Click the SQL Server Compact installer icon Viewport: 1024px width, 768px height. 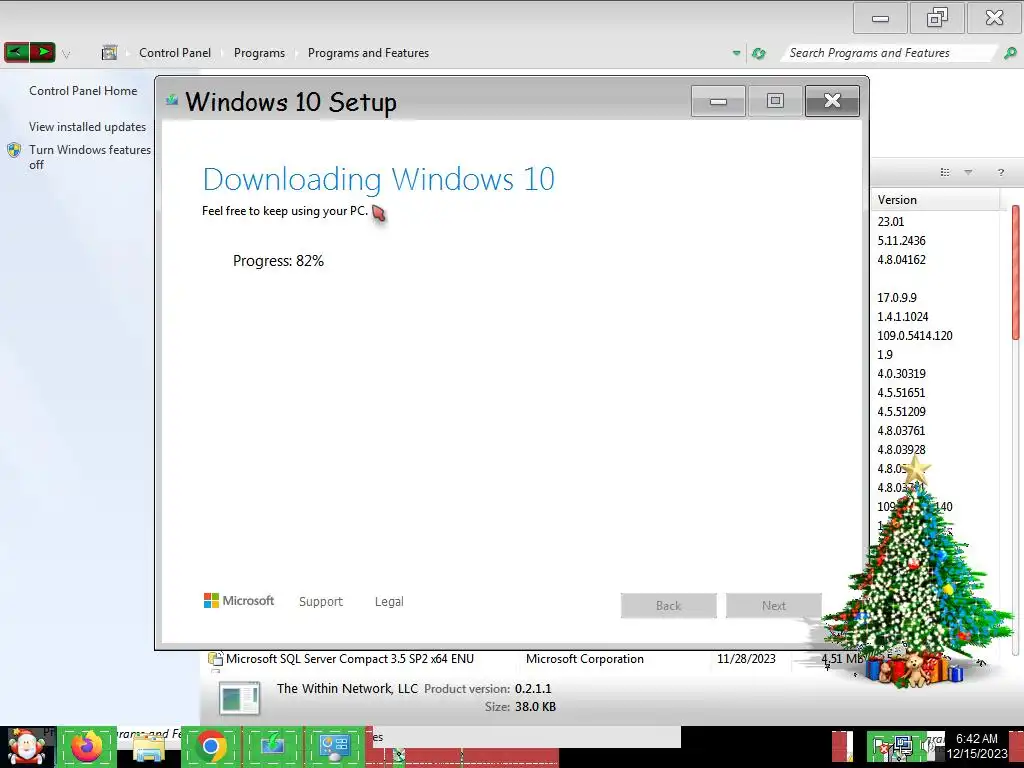tap(215, 659)
